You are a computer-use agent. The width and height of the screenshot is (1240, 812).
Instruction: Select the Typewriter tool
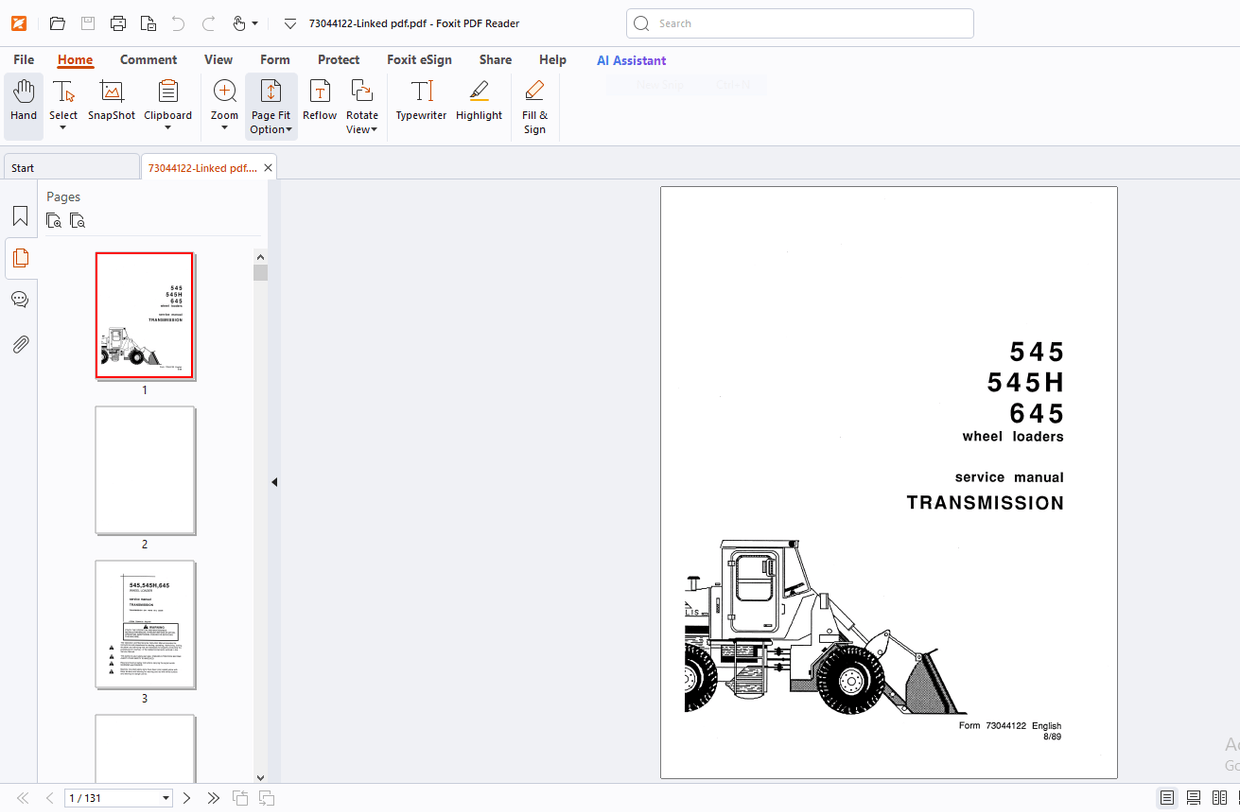(x=421, y=100)
